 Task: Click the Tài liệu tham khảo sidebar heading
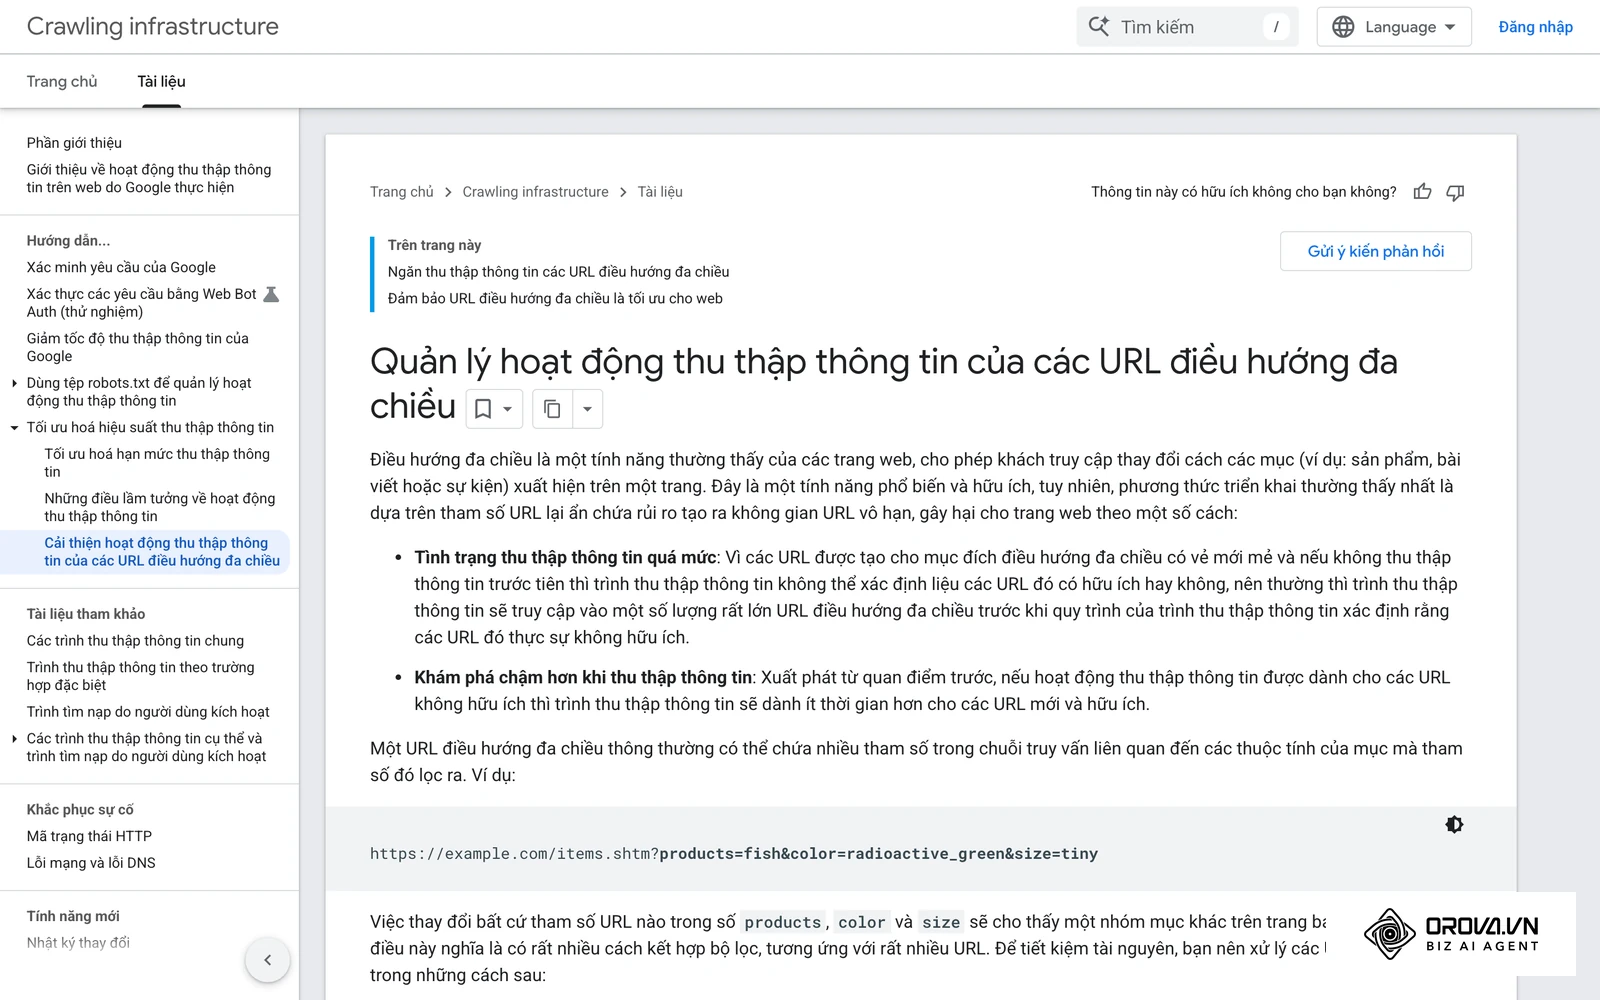pos(86,614)
